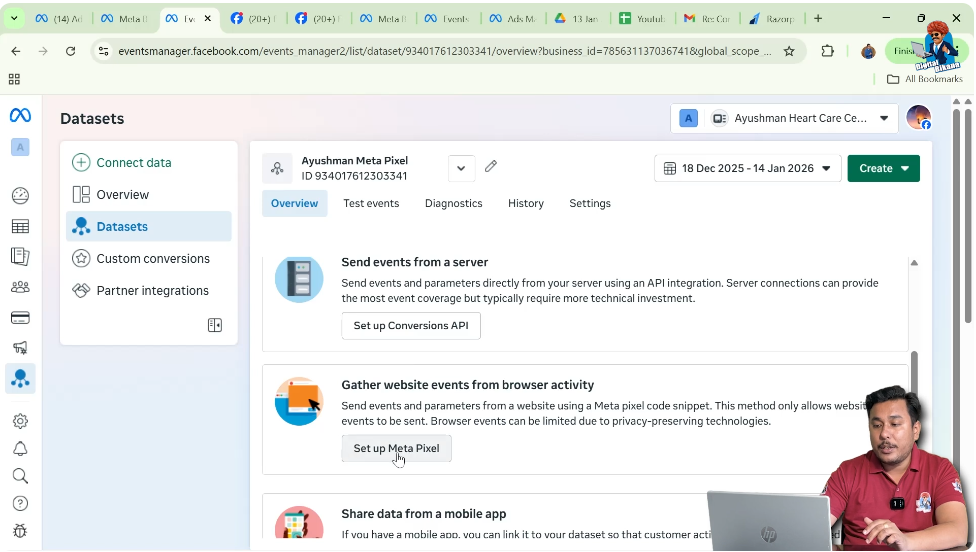Select Datasets in the left panel

tap(149, 227)
